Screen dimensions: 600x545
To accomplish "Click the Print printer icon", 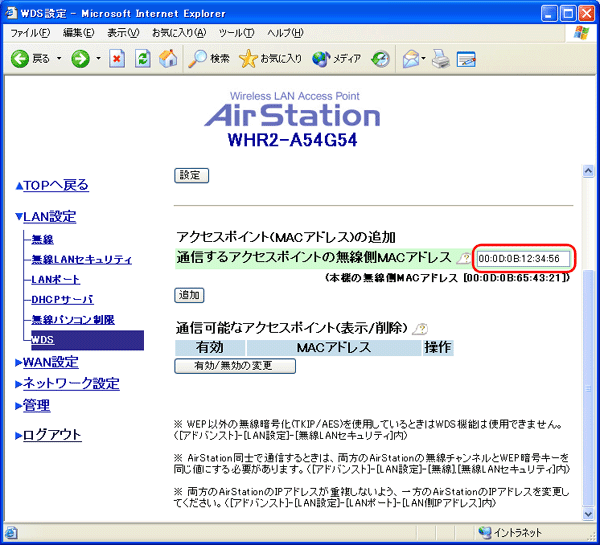I will pos(441,59).
